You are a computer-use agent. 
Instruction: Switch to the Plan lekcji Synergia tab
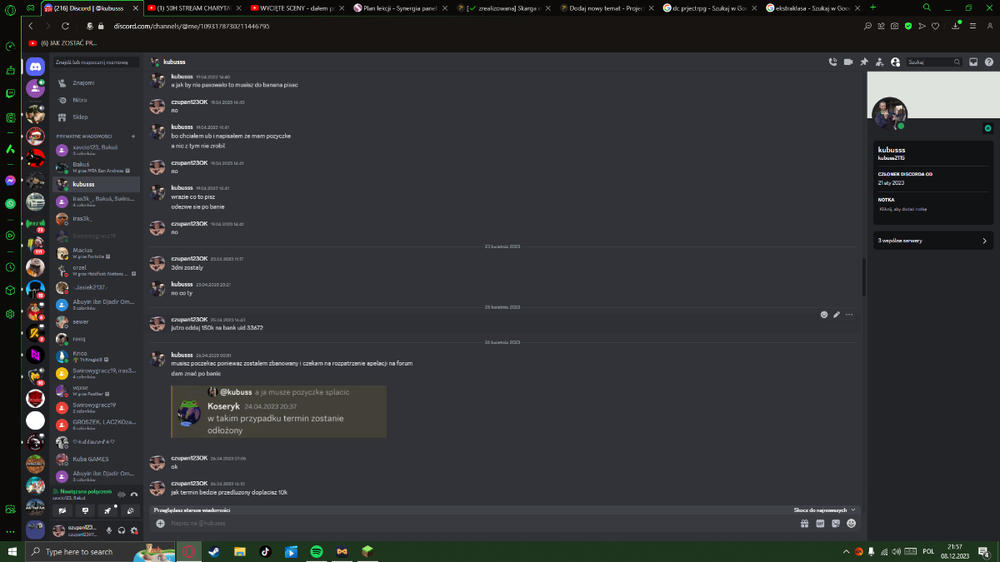(400, 8)
